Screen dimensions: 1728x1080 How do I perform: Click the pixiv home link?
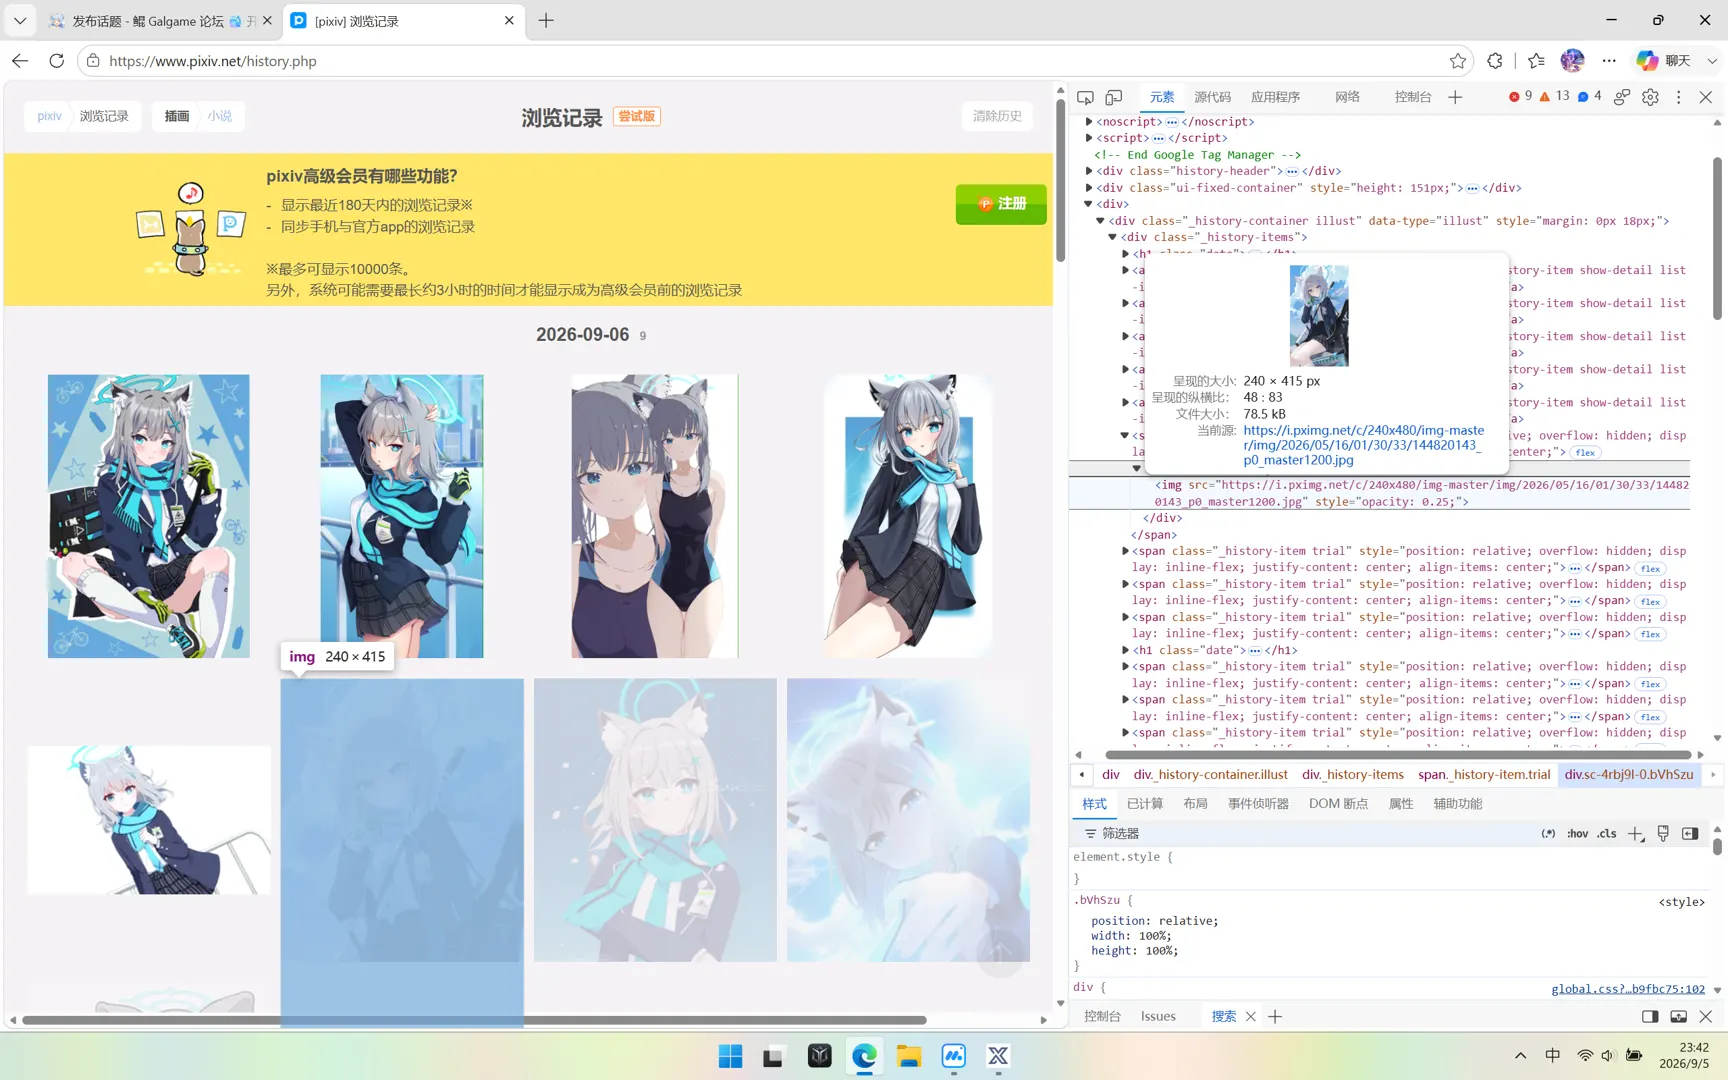tap(49, 116)
